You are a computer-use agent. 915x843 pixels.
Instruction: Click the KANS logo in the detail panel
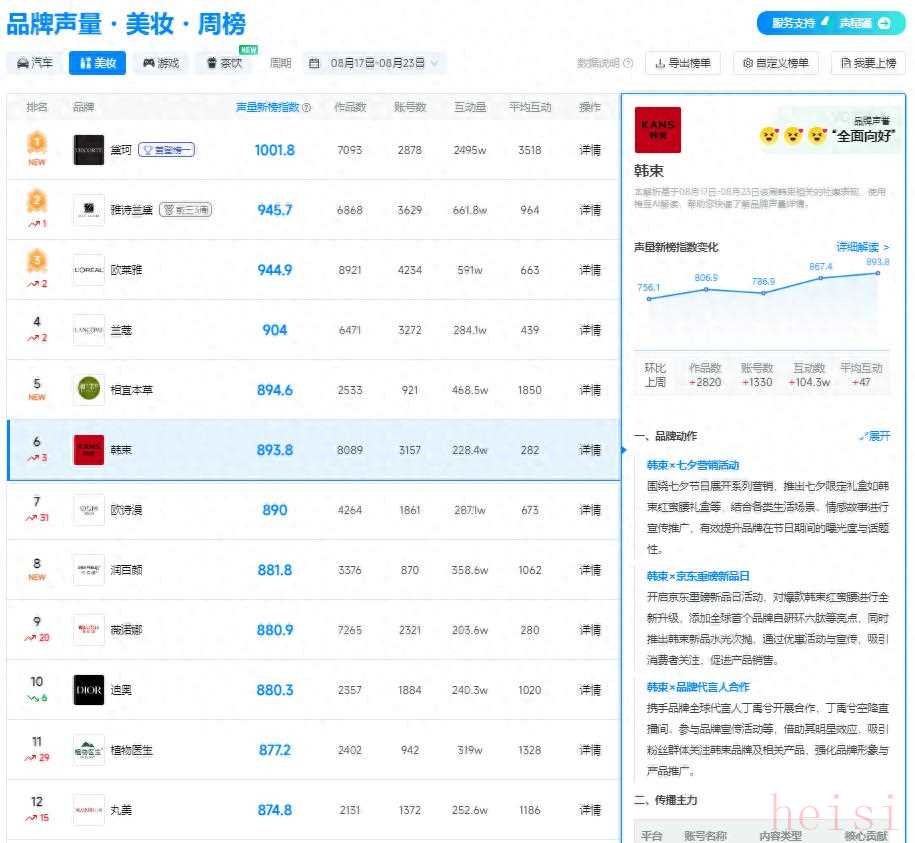pos(657,130)
